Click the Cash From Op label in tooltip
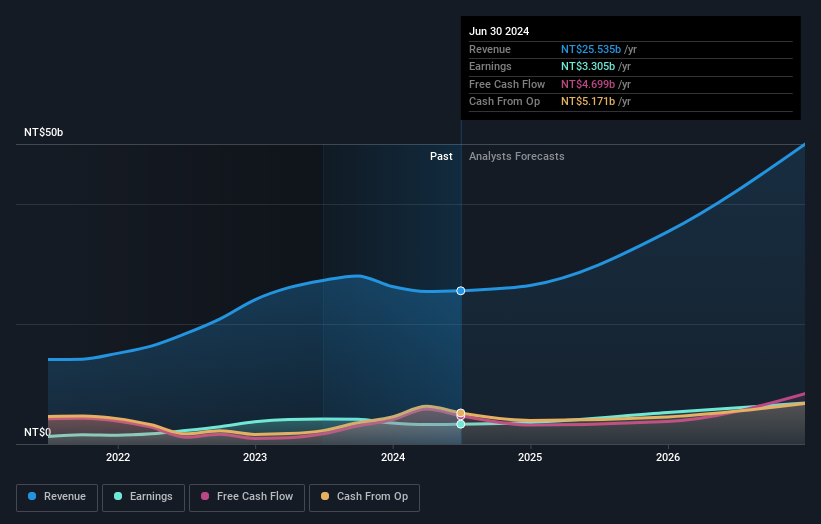The width and height of the screenshot is (821, 524). coord(504,102)
